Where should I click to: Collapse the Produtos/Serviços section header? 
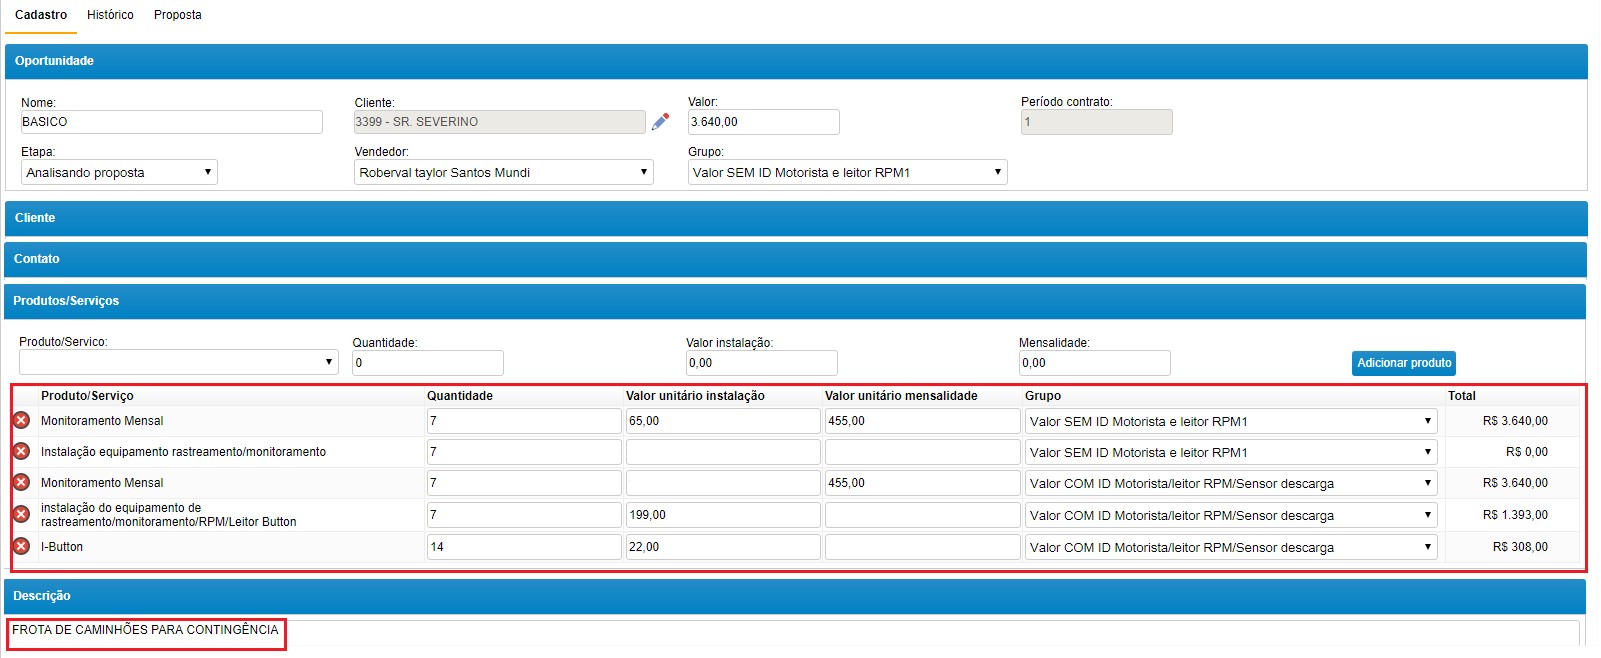(x=796, y=301)
